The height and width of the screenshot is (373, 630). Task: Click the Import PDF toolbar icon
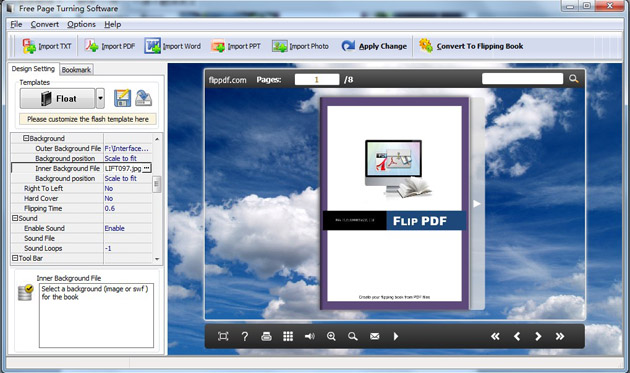[x=91, y=46]
